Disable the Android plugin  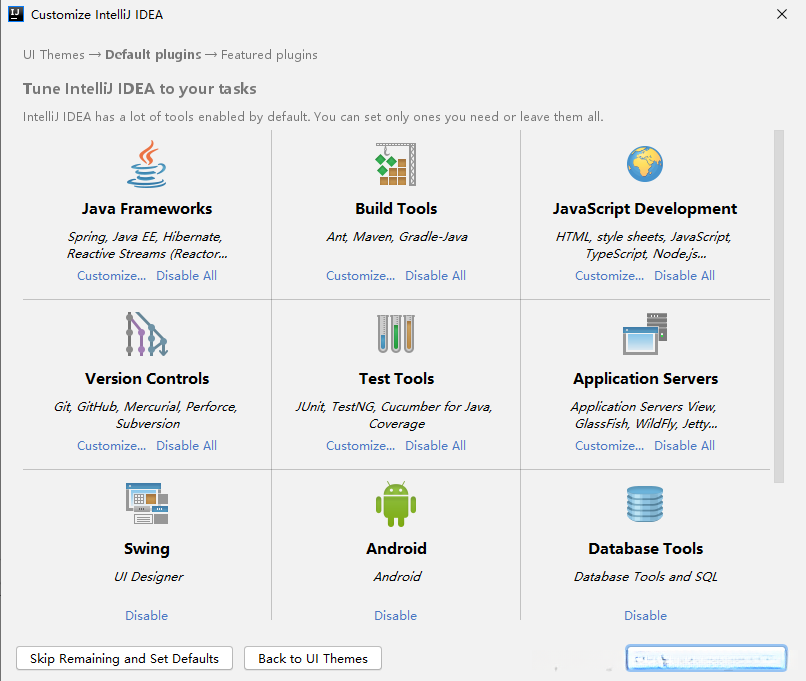point(395,616)
